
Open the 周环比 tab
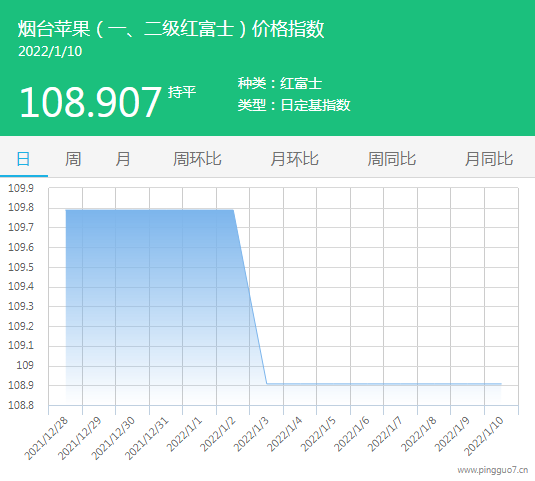197,159
